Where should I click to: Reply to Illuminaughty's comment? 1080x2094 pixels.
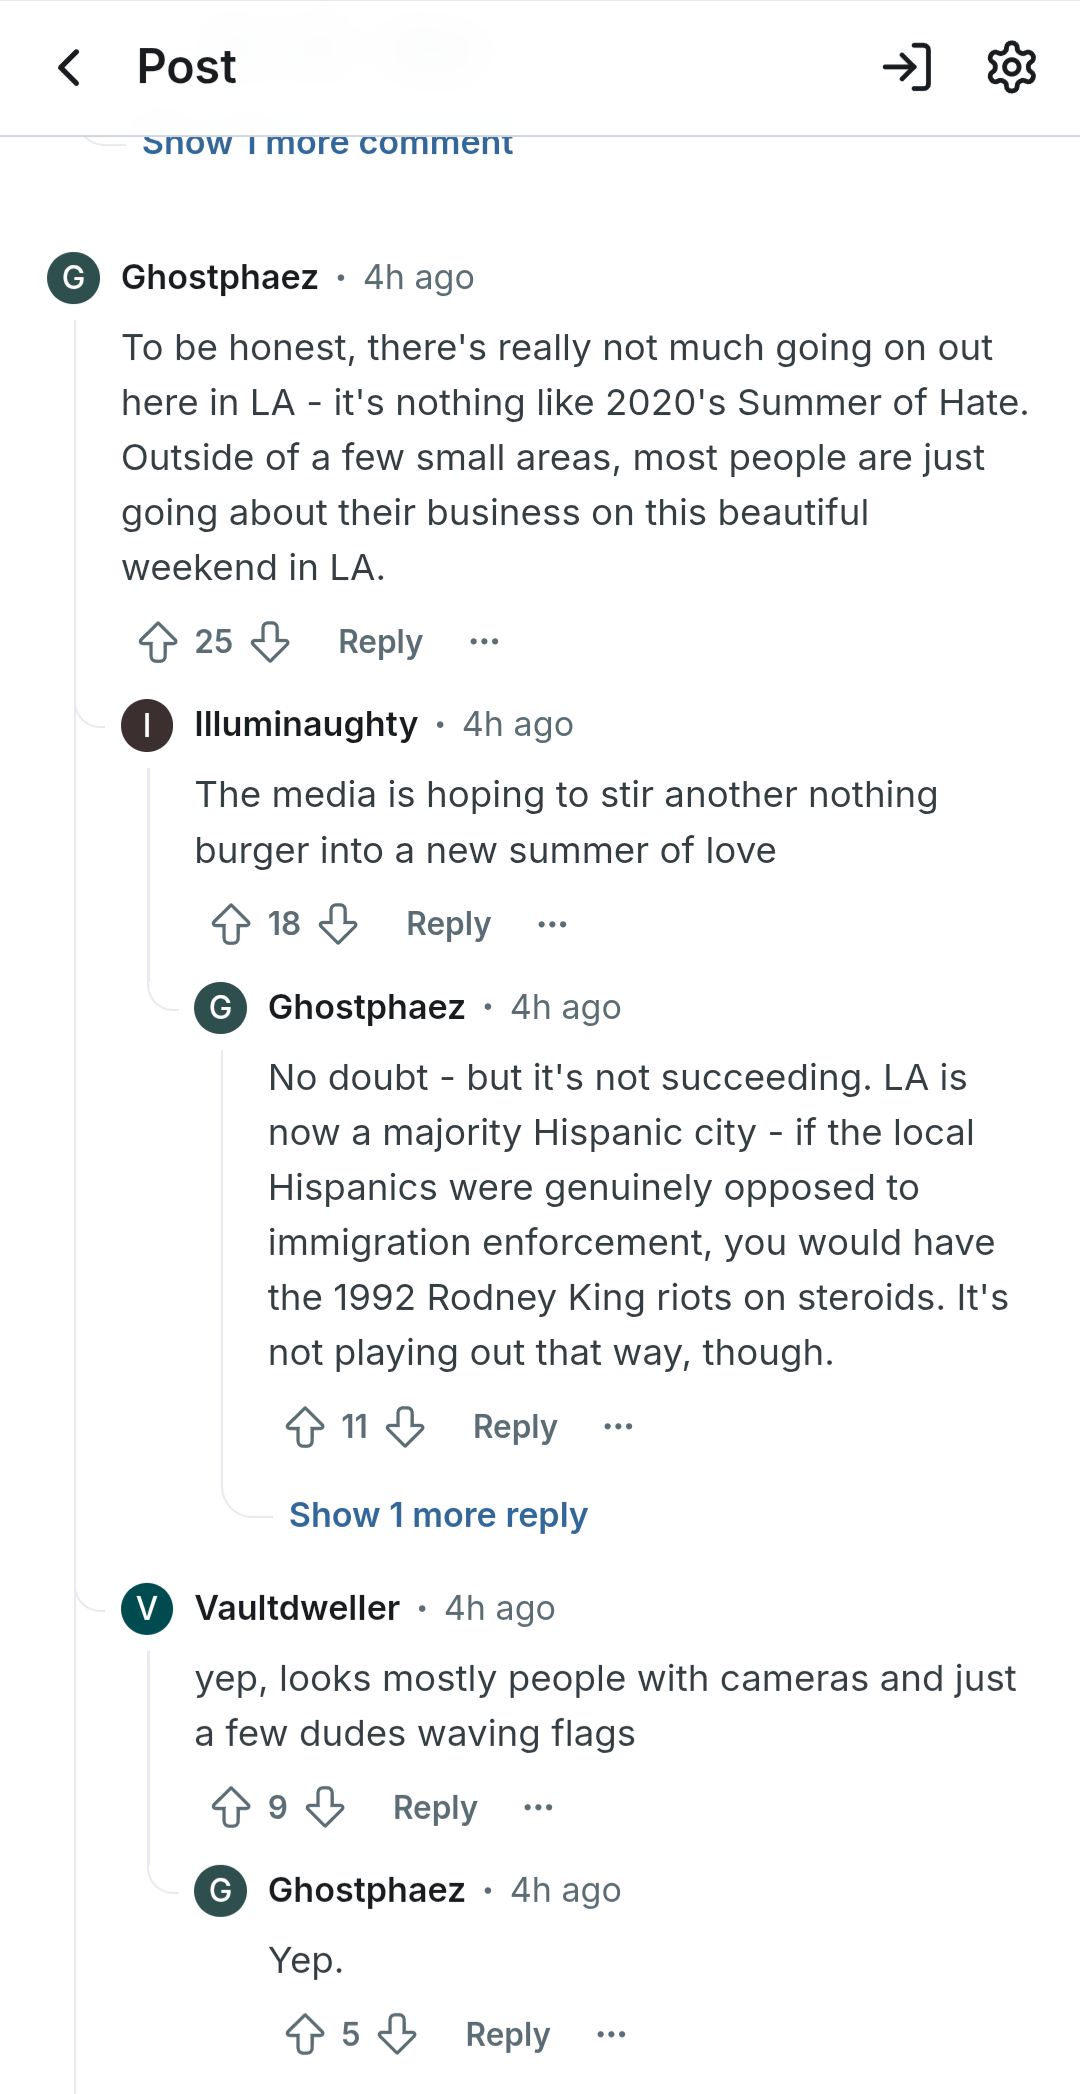[x=448, y=924]
